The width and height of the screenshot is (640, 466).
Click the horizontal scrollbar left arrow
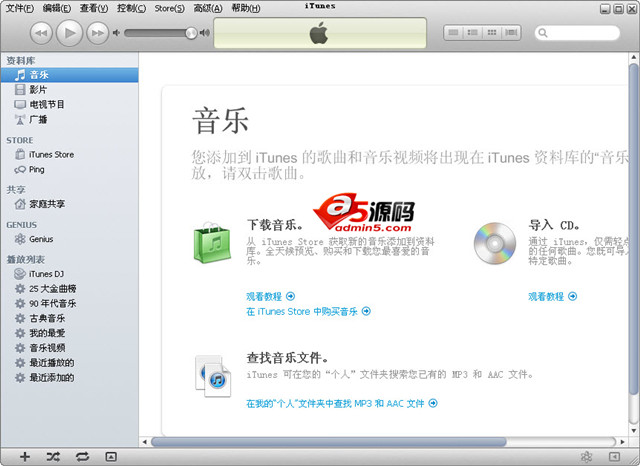144,442
